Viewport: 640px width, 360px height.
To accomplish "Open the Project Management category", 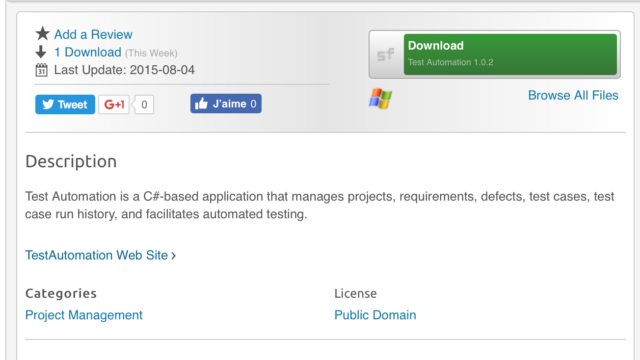I will point(84,315).
